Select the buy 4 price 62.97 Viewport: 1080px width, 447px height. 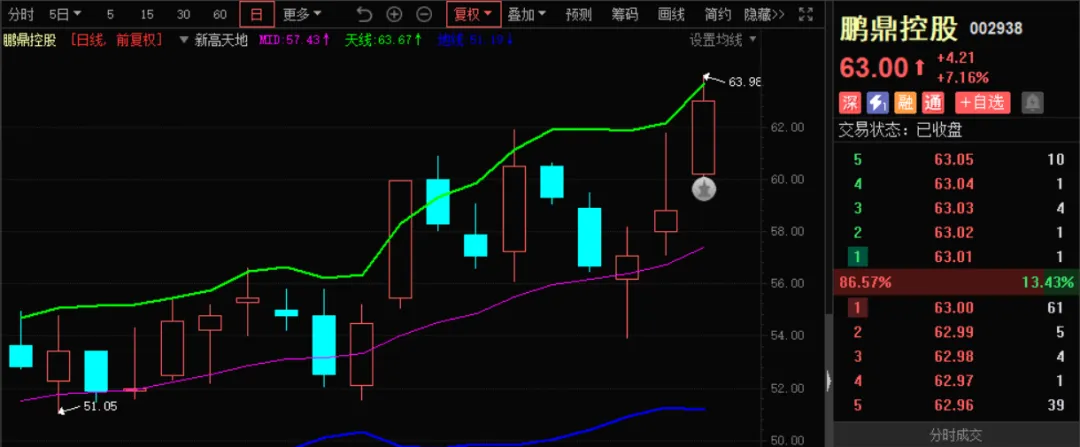coord(954,381)
